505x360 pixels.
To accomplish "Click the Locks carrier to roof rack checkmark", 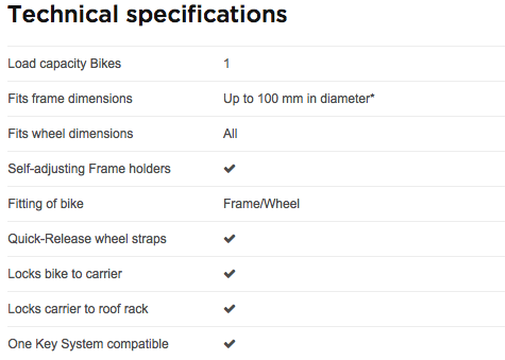I will click(229, 309).
